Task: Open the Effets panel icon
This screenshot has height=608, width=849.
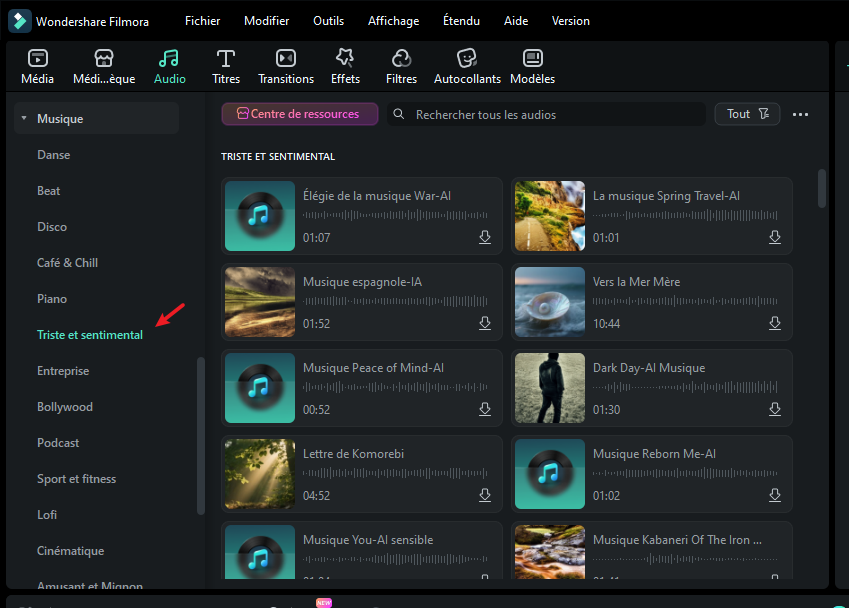Action: (345, 59)
